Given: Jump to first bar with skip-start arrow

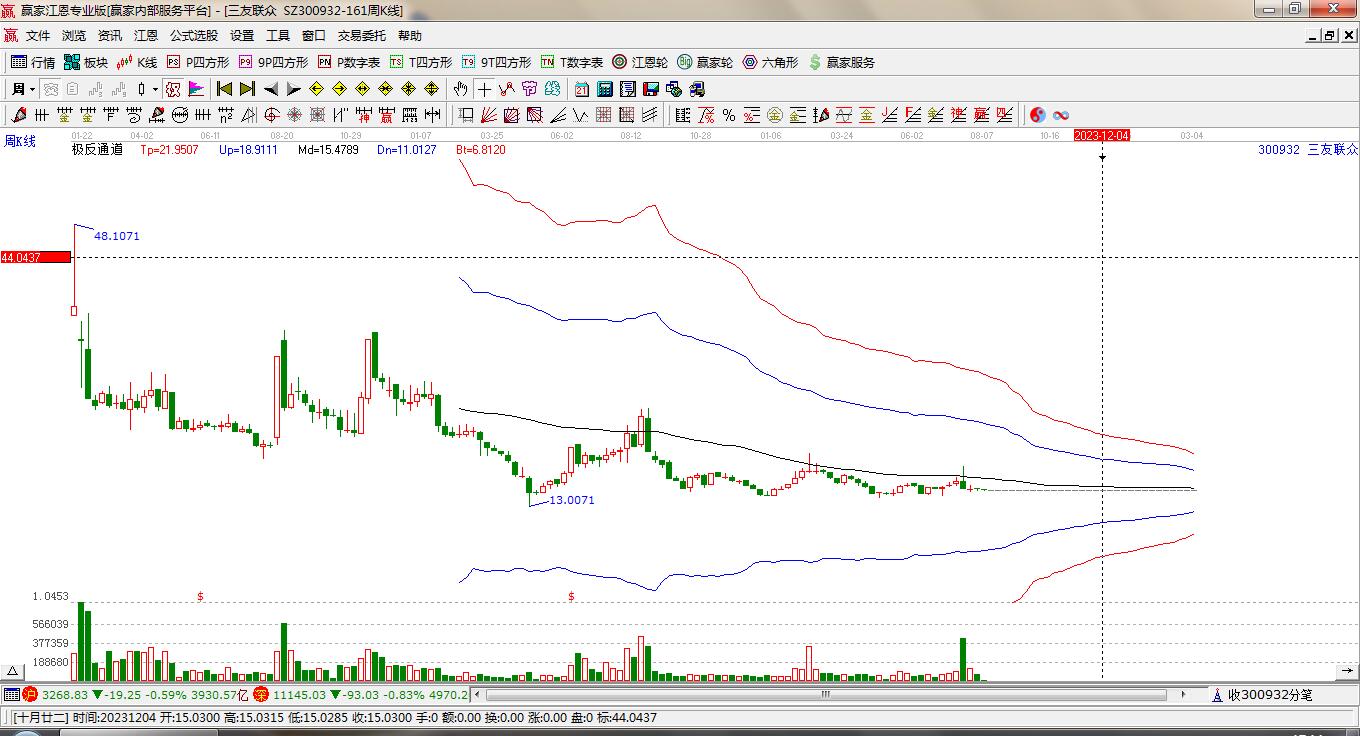Looking at the screenshot, I should click(224, 89).
